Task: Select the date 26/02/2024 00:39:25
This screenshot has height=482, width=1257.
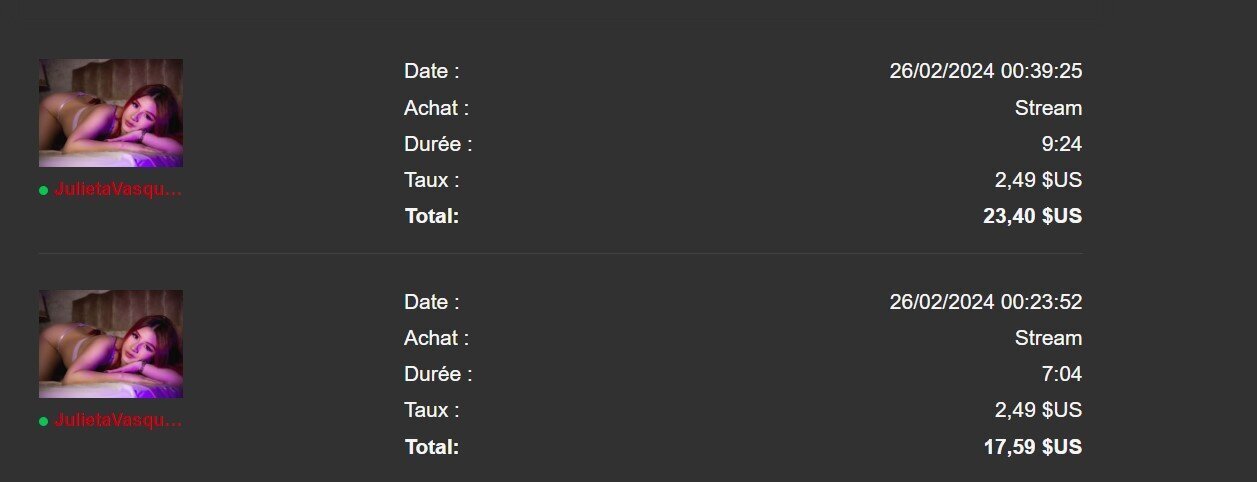Action: click(x=985, y=71)
